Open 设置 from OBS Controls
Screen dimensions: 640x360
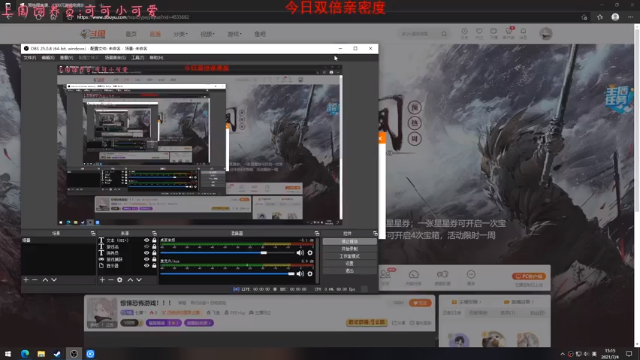[349, 263]
